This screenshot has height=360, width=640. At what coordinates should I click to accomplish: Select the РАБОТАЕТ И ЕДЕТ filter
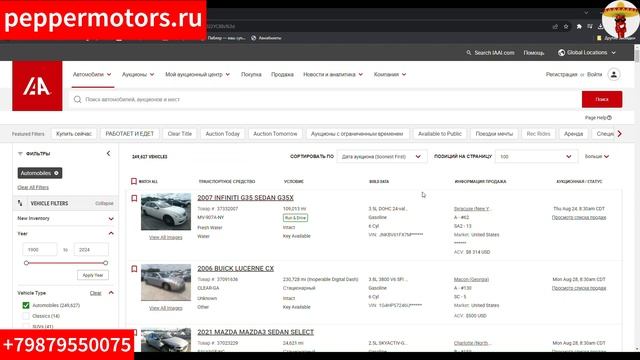pos(129,134)
